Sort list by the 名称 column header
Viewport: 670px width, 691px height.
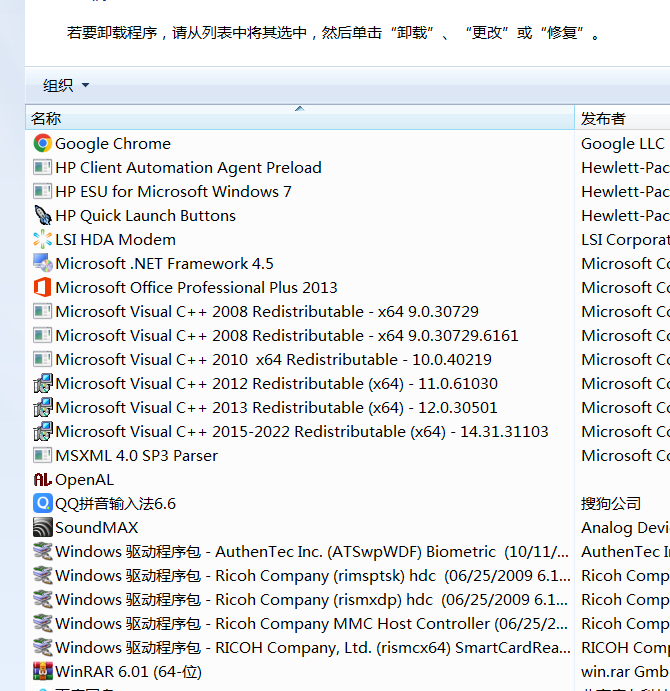click(300, 118)
